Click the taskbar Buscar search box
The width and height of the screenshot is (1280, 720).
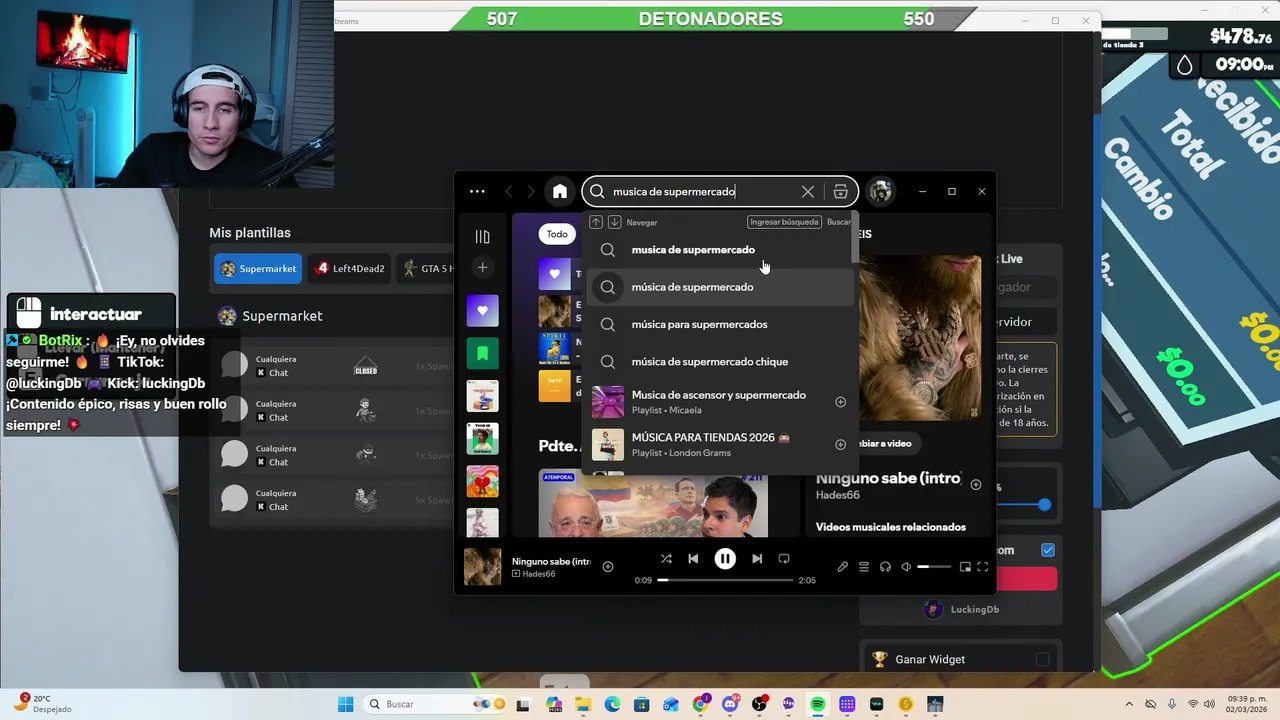433,704
